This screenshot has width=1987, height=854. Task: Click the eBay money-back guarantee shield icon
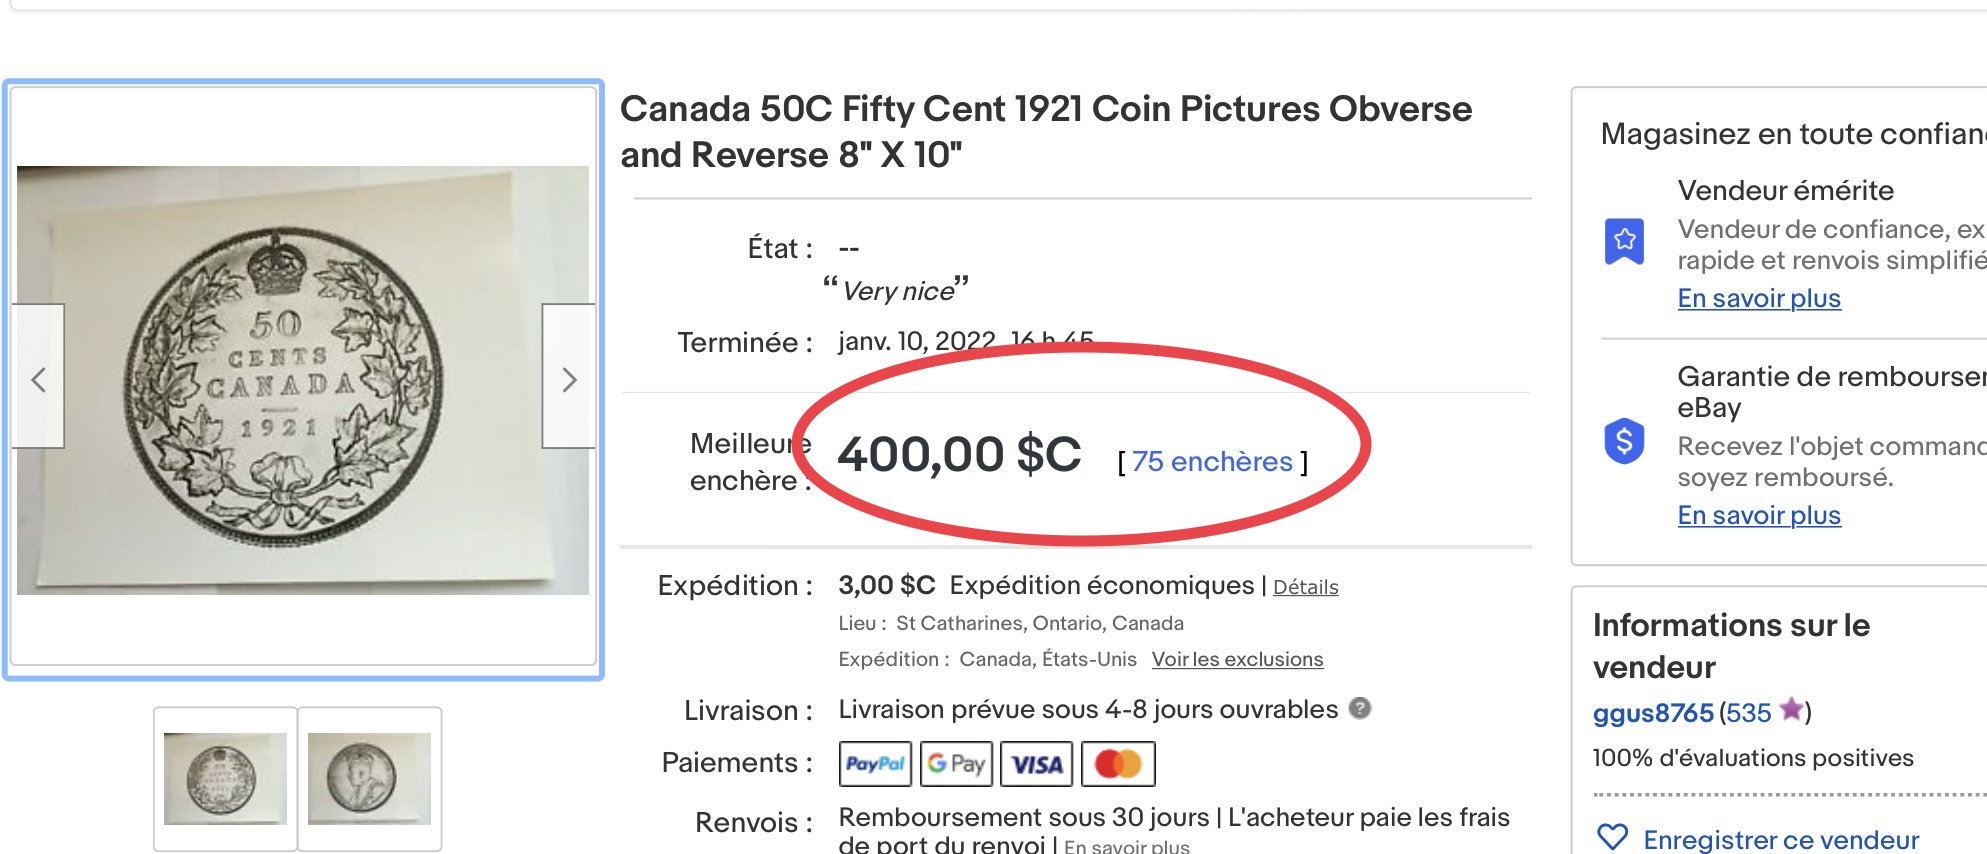1624,440
